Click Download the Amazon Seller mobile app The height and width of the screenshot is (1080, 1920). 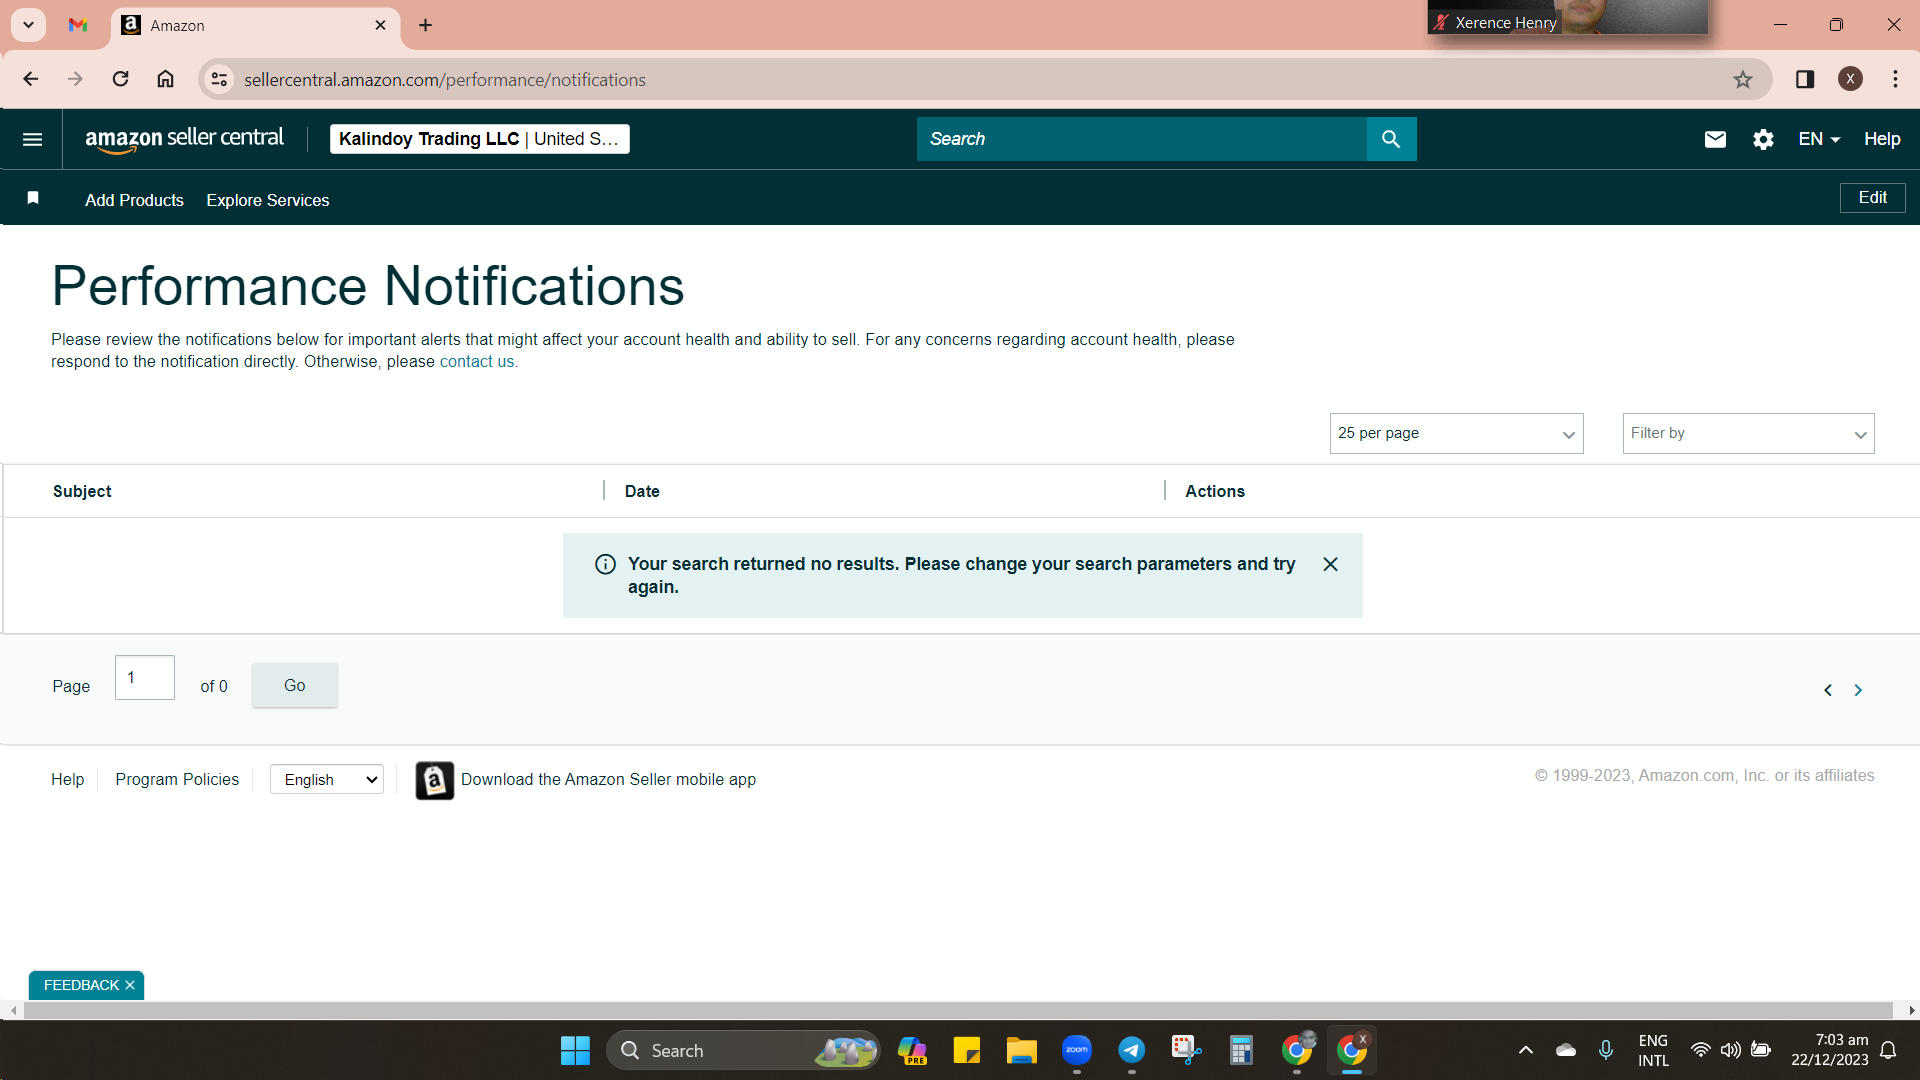click(608, 779)
